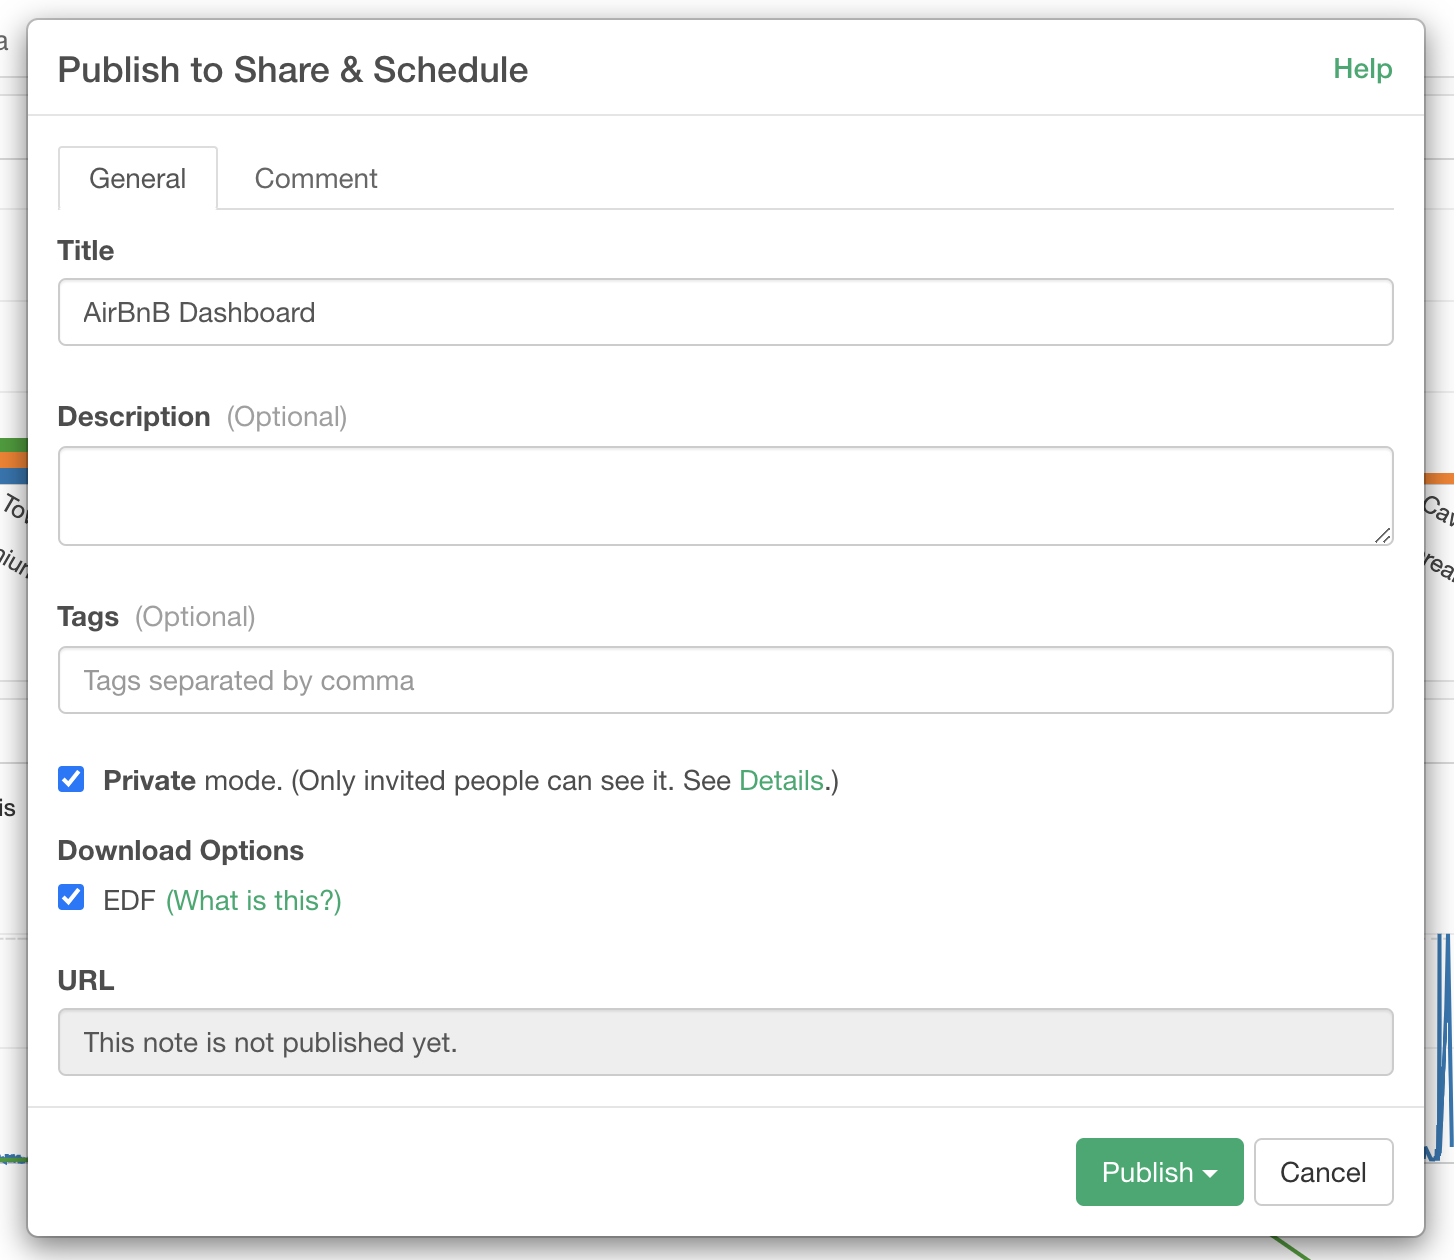Screen dimensions: 1454x1260
Task: Click the 'Description' field label
Action: [x=134, y=417]
